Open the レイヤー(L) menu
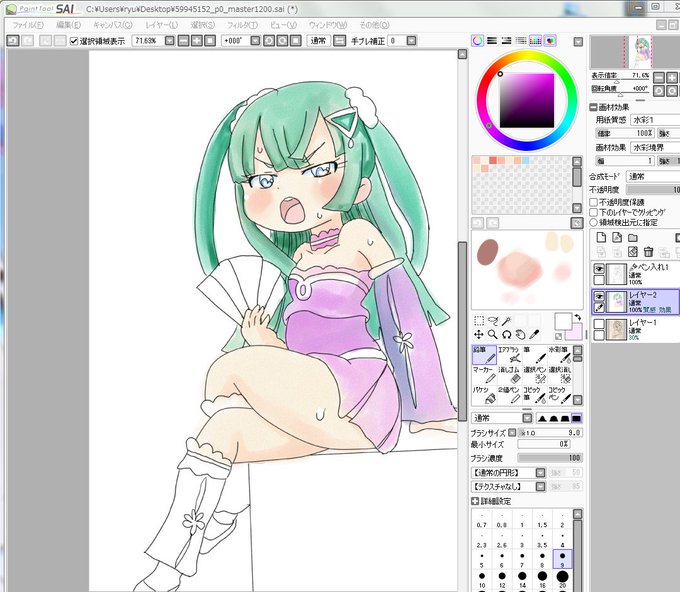The width and height of the screenshot is (680, 592). click(x=161, y=25)
